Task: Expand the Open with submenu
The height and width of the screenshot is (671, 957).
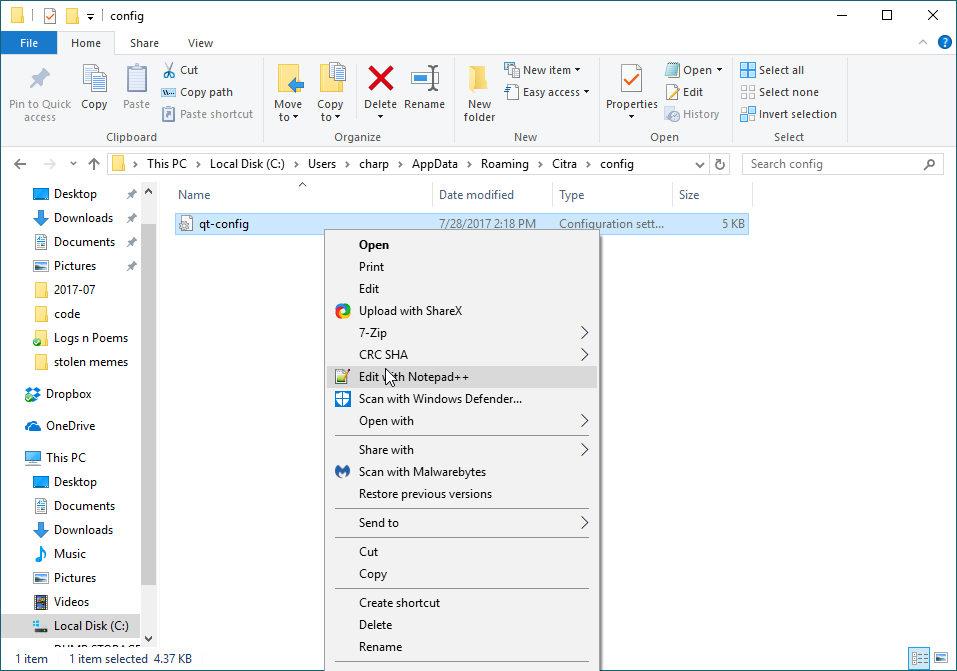Action: pyautogui.click(x=462, y=421)
